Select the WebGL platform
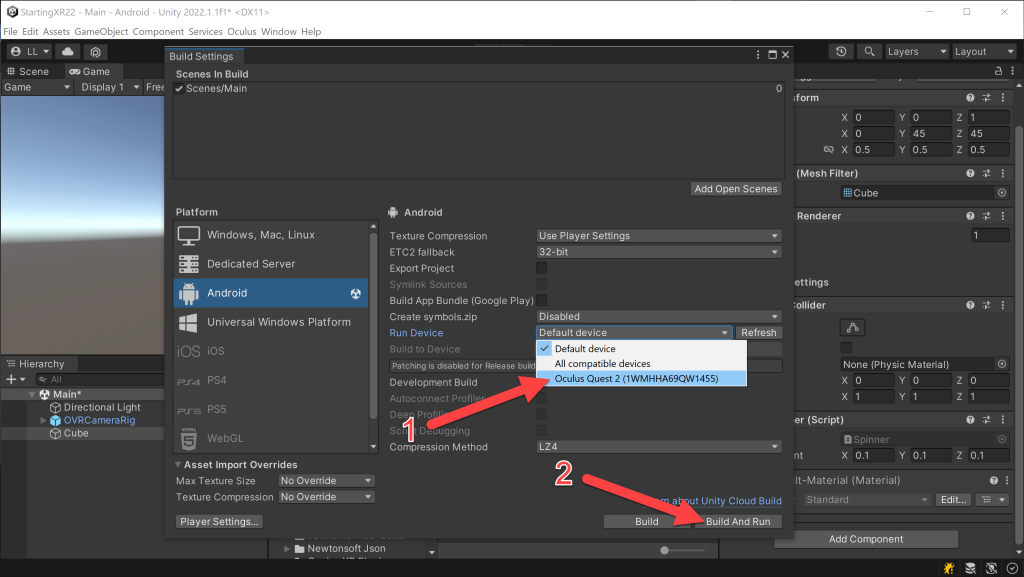Viewport: 1024px width, 577px height. click(271, 438)
